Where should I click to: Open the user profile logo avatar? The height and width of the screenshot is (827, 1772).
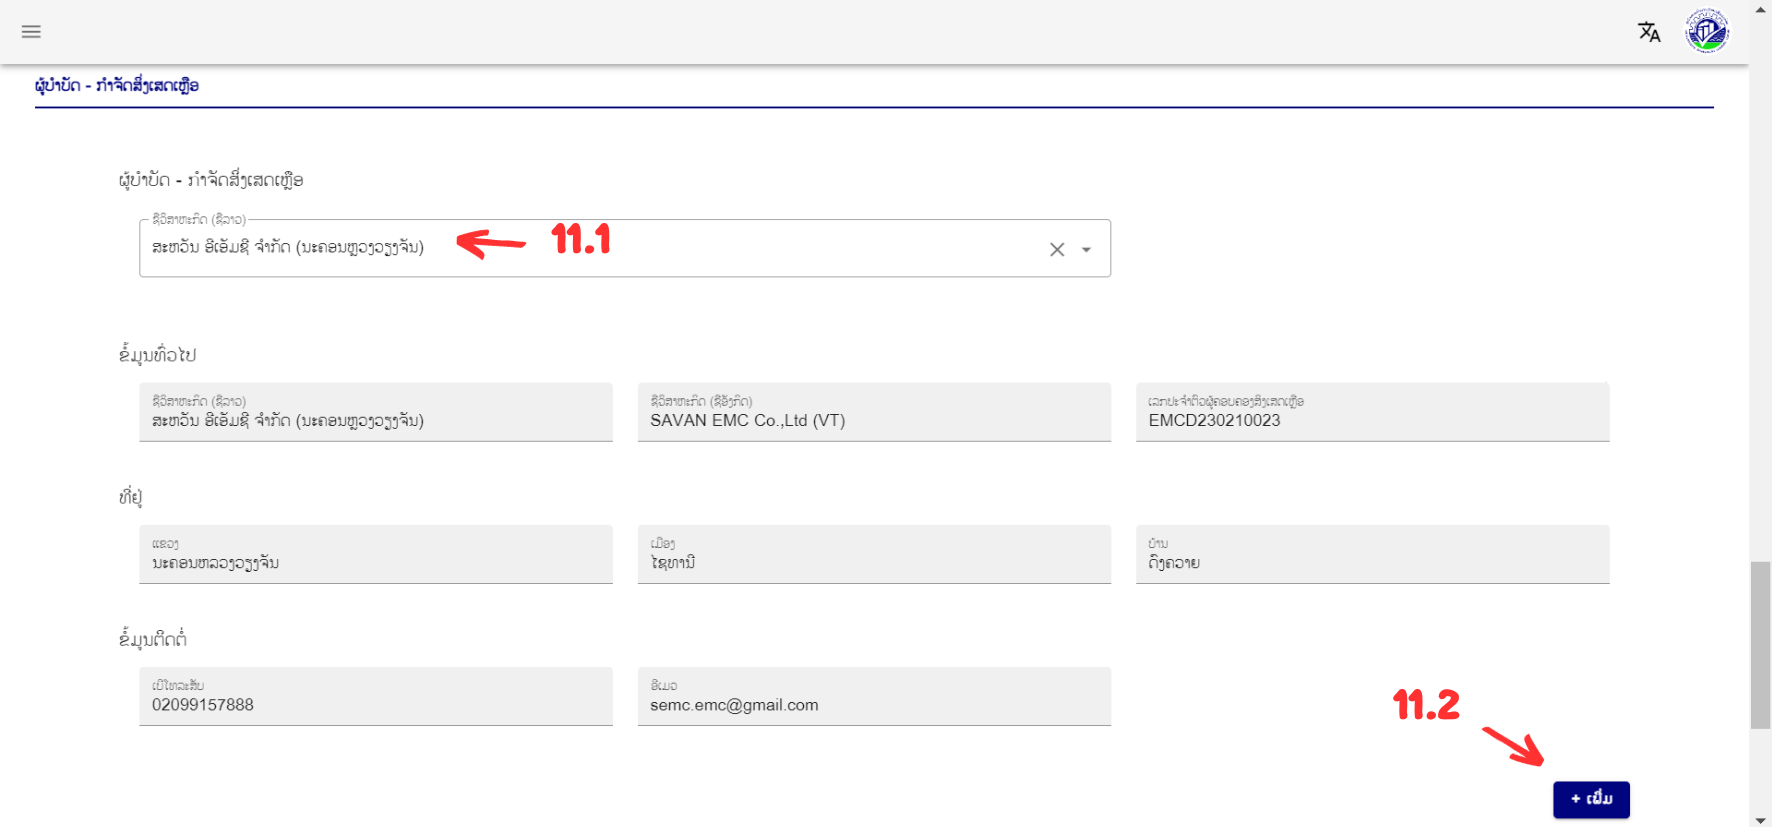point(1706,32)
